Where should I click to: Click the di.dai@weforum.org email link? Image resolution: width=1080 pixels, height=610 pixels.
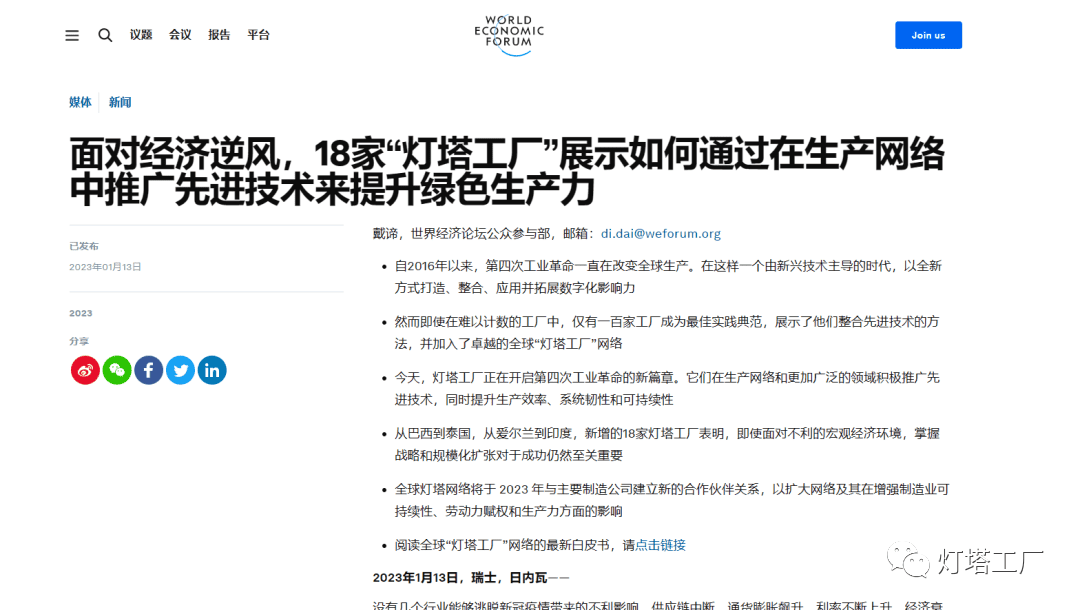click(x=660, y=234)
